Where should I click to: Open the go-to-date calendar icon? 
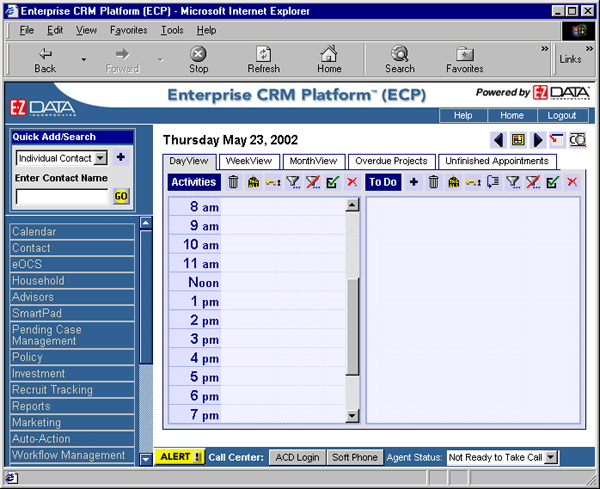tap(557, 140)
